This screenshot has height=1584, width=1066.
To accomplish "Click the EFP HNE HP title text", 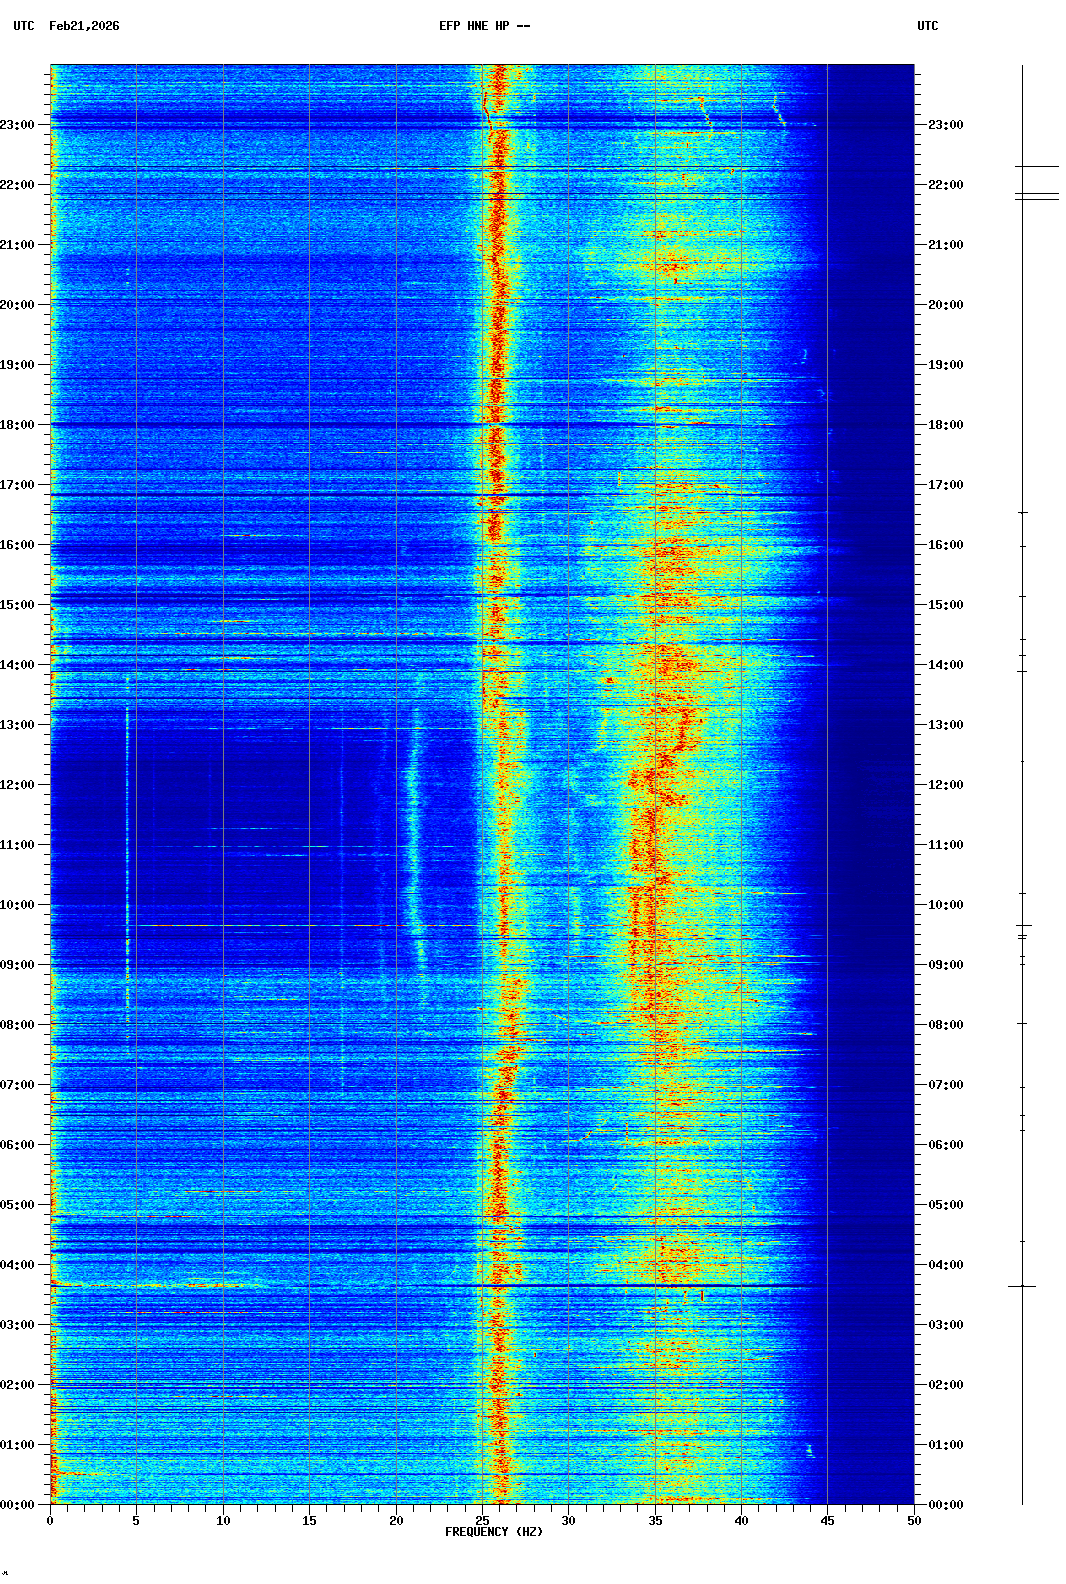I will pos(484,26).
